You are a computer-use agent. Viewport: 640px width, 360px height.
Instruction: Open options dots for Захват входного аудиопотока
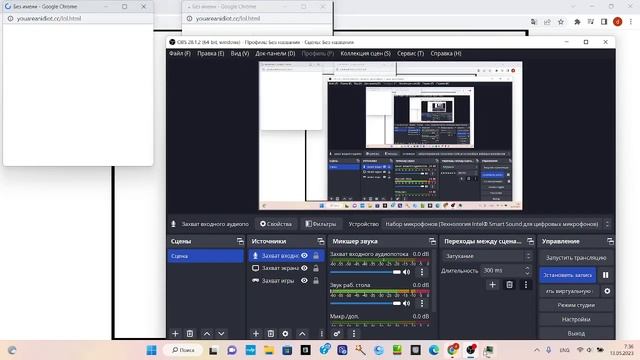(x=422, y=272)
